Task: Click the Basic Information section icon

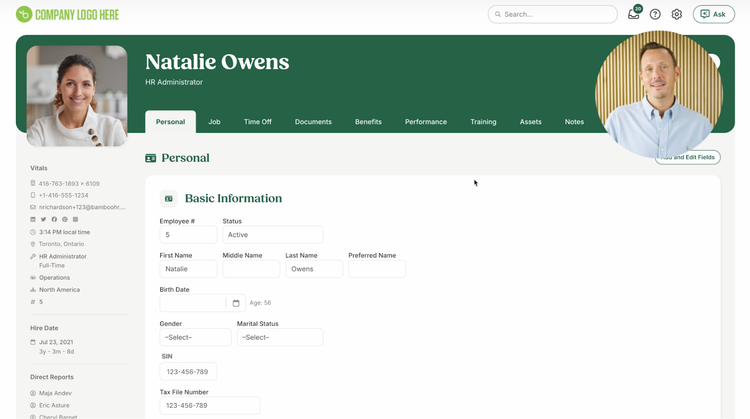Action: click(x=168, y=198)
